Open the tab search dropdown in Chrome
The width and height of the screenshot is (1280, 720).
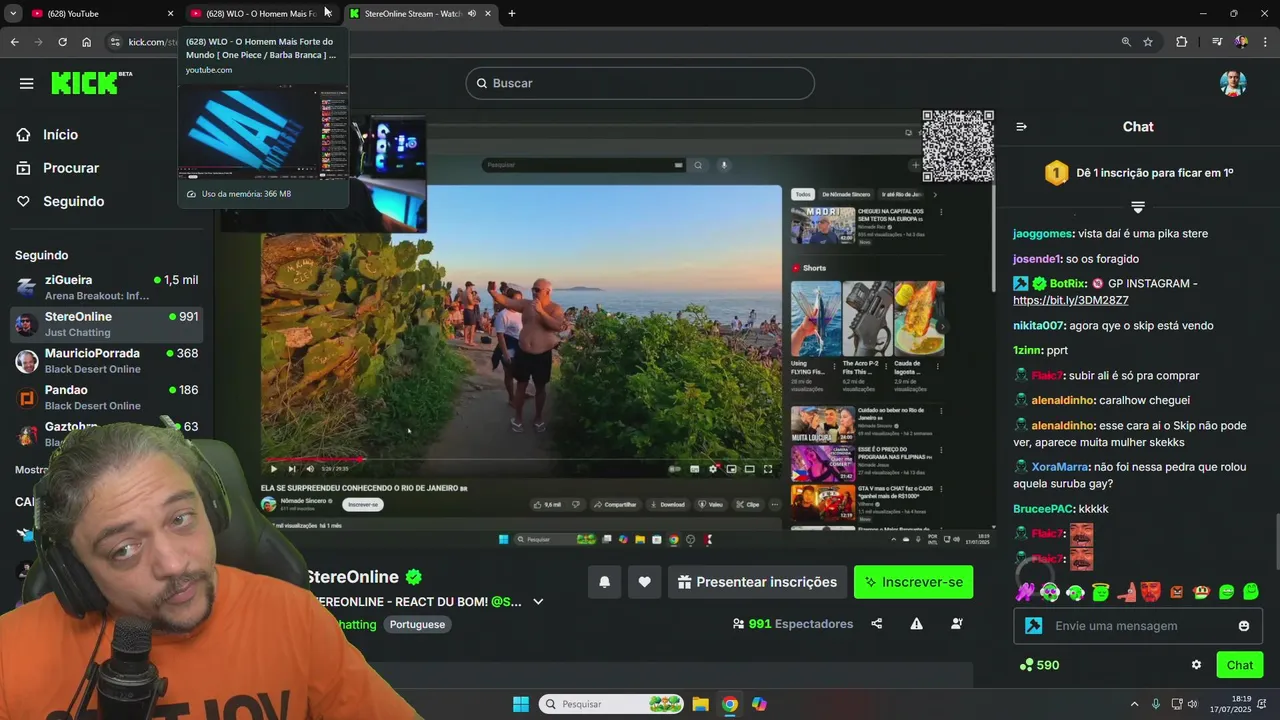[x=12, y=13]
